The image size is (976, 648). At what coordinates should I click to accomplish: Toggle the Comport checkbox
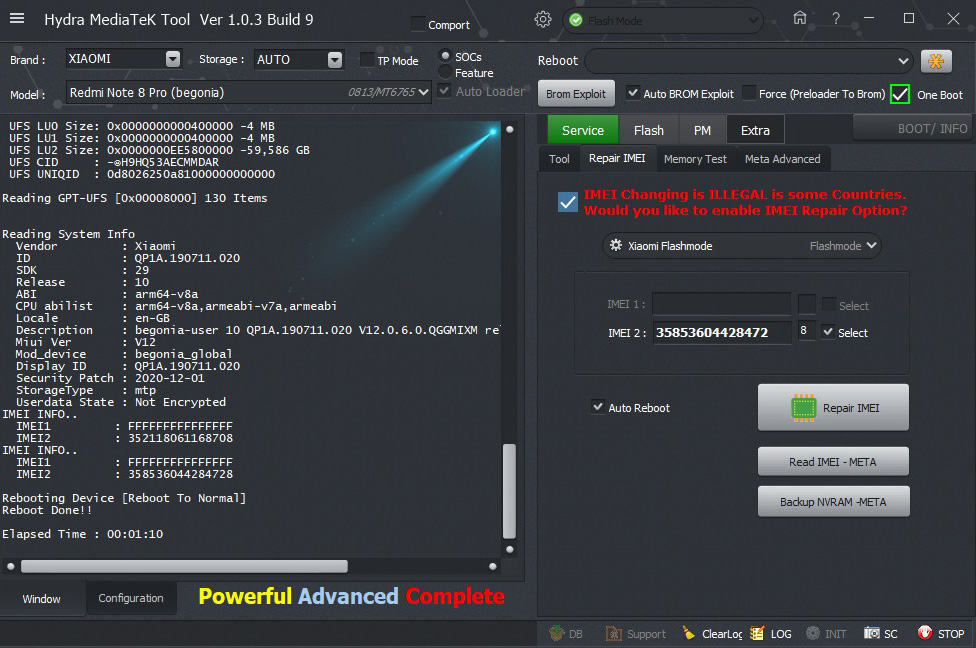[x=418, y=24]
